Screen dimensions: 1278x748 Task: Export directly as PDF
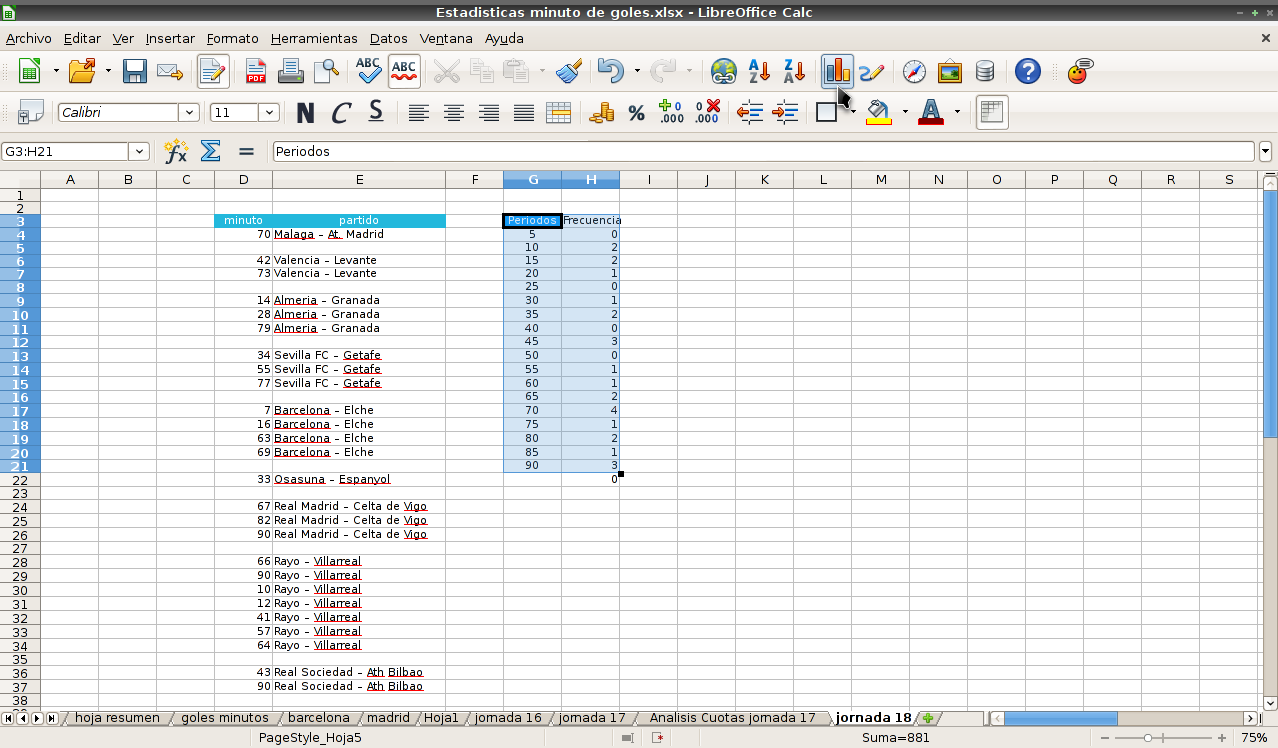pos(256,72)
